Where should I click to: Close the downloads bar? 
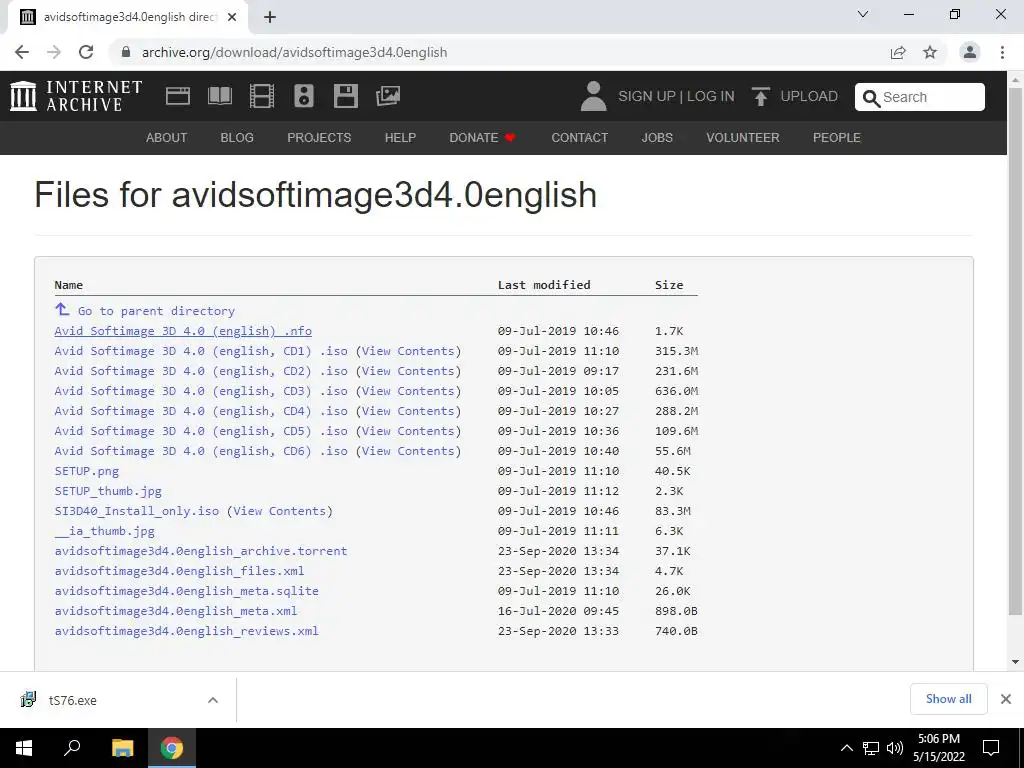1006,699
